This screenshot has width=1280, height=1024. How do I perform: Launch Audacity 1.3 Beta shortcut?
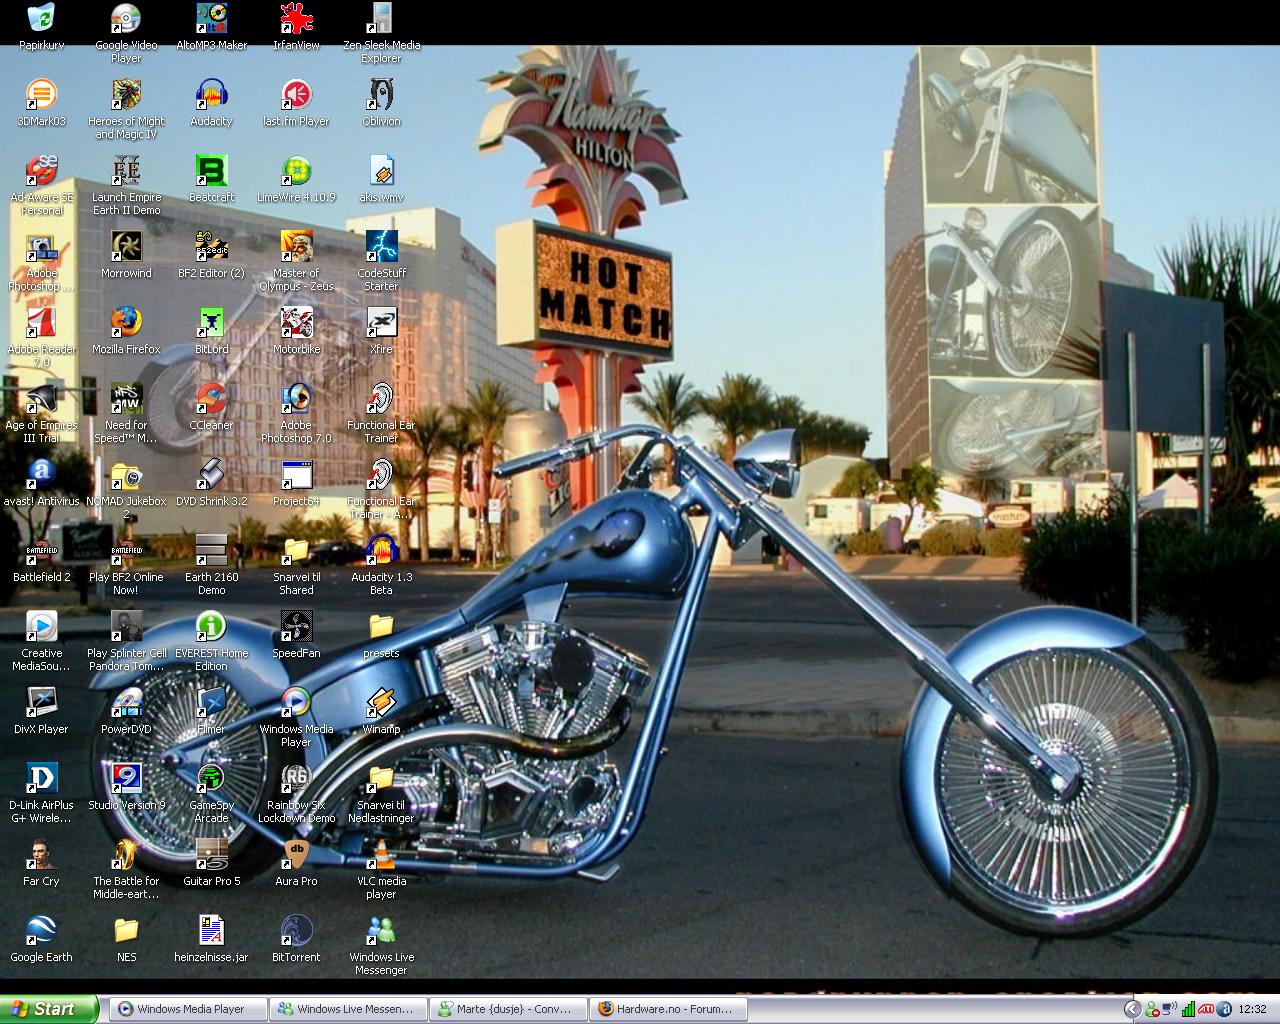click(381, 564)
